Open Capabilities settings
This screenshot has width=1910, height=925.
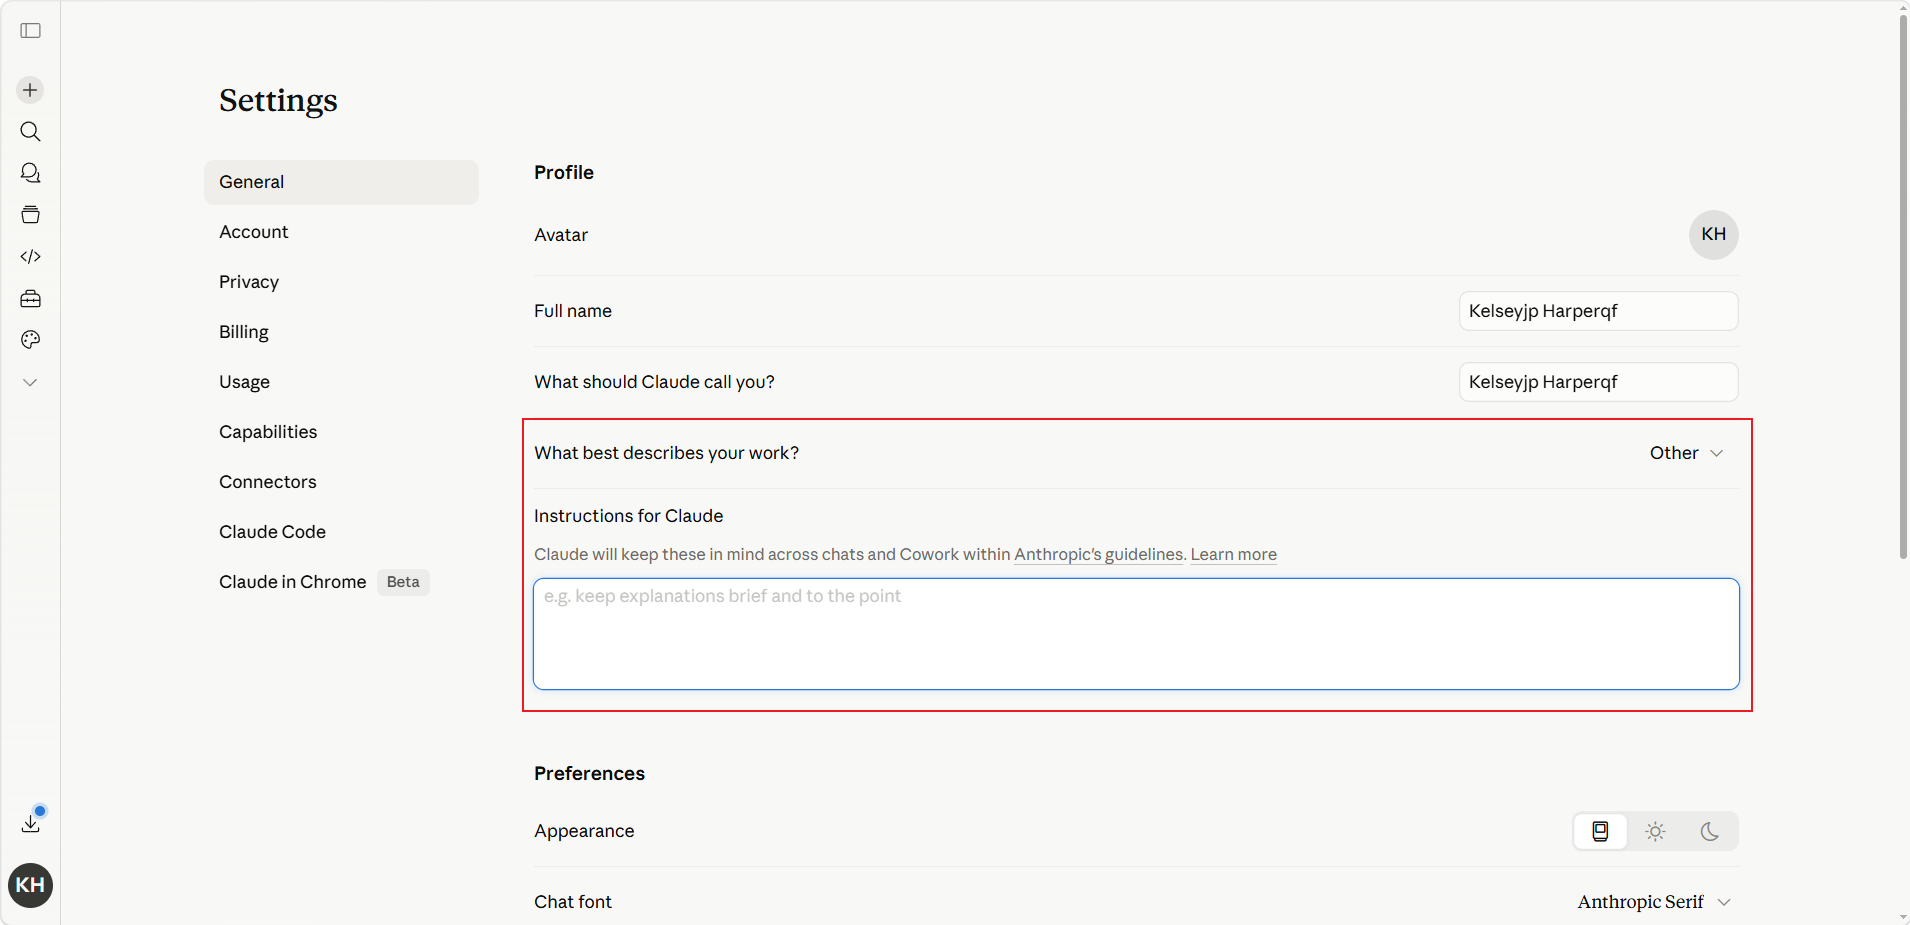point(341,432)
